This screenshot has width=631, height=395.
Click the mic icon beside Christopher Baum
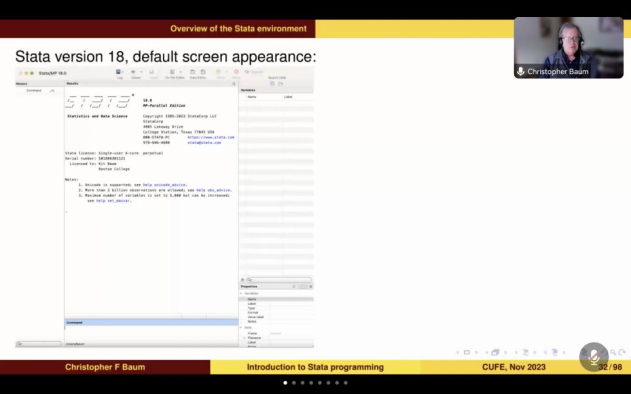coord(520,71)
